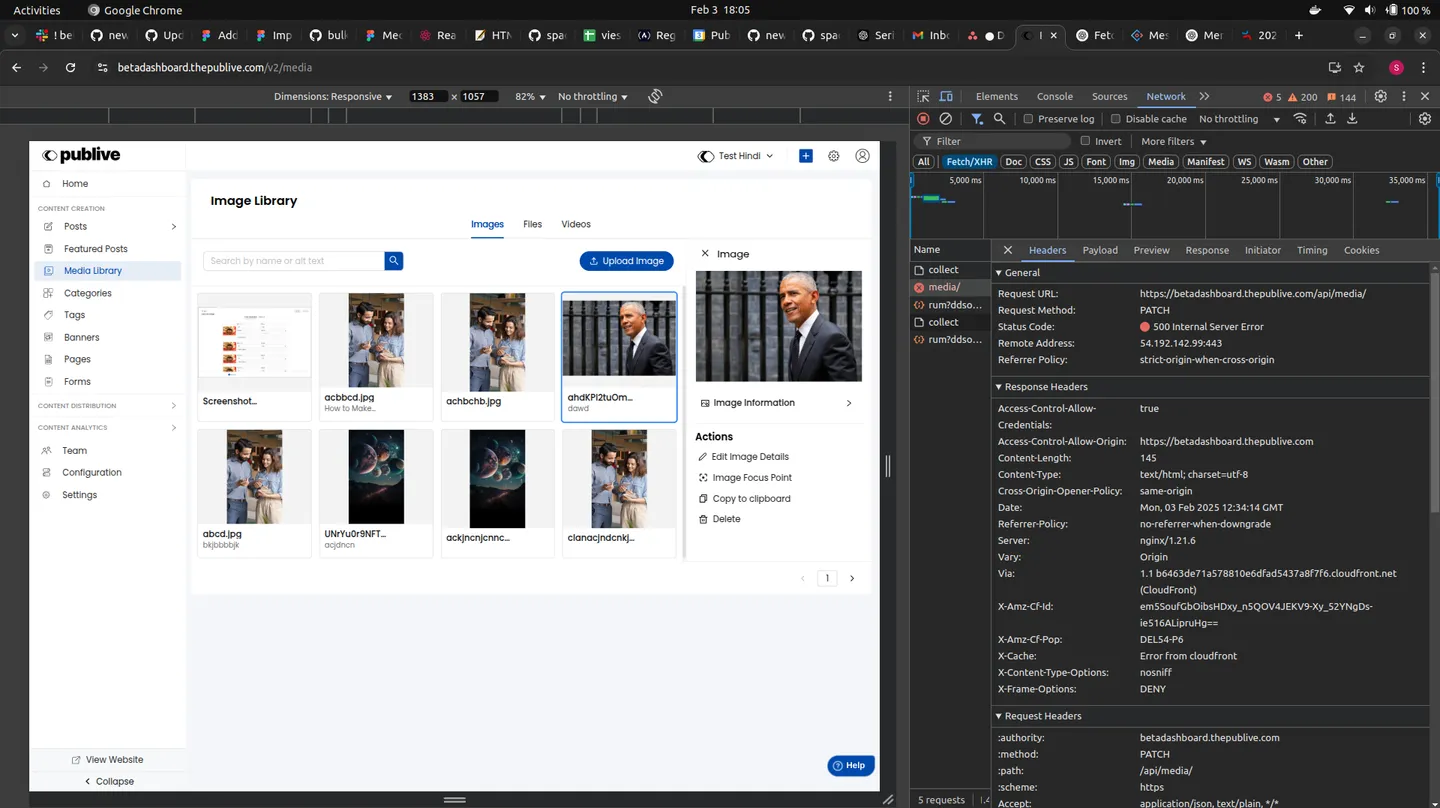Expand the Posts sidebar item chevron

tap(174, 227)
